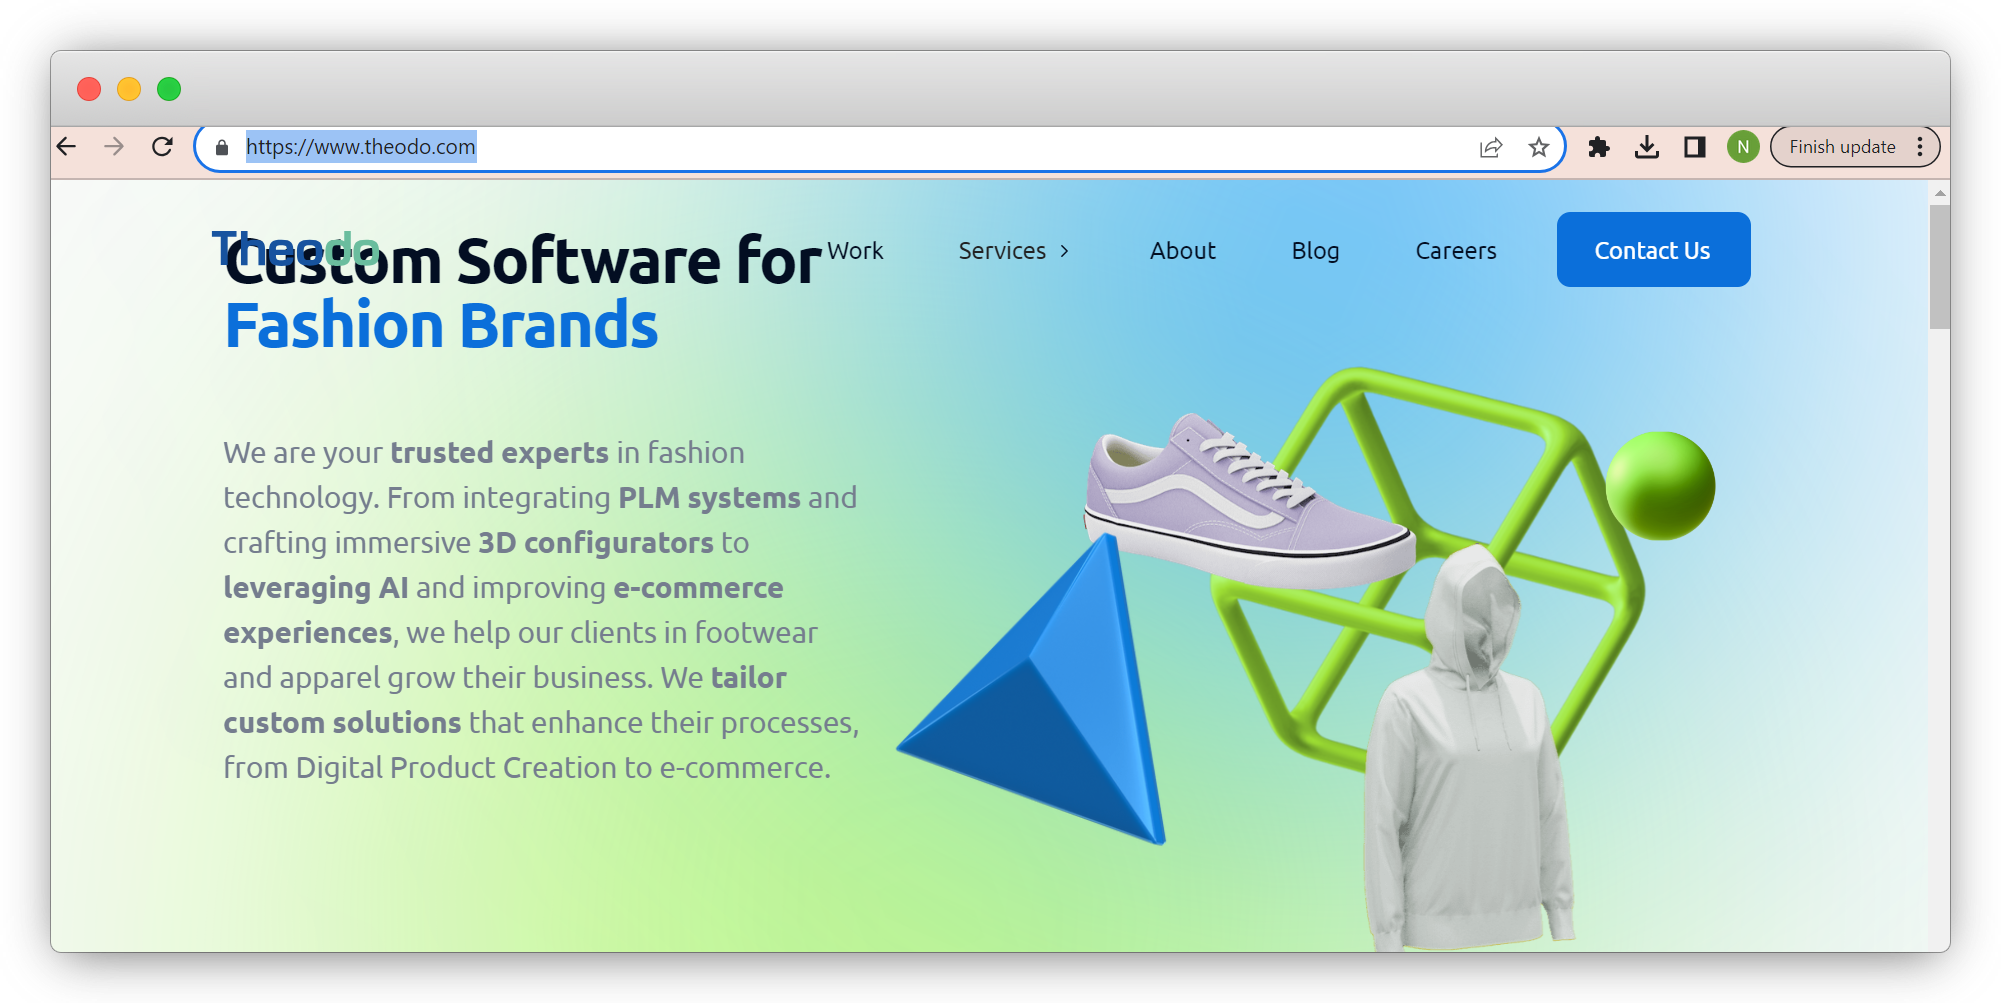Image resolution: width=2001 pixels, height=1003 pixels.
Task: Share this page using the share icon
Action: pos(1491,148)
